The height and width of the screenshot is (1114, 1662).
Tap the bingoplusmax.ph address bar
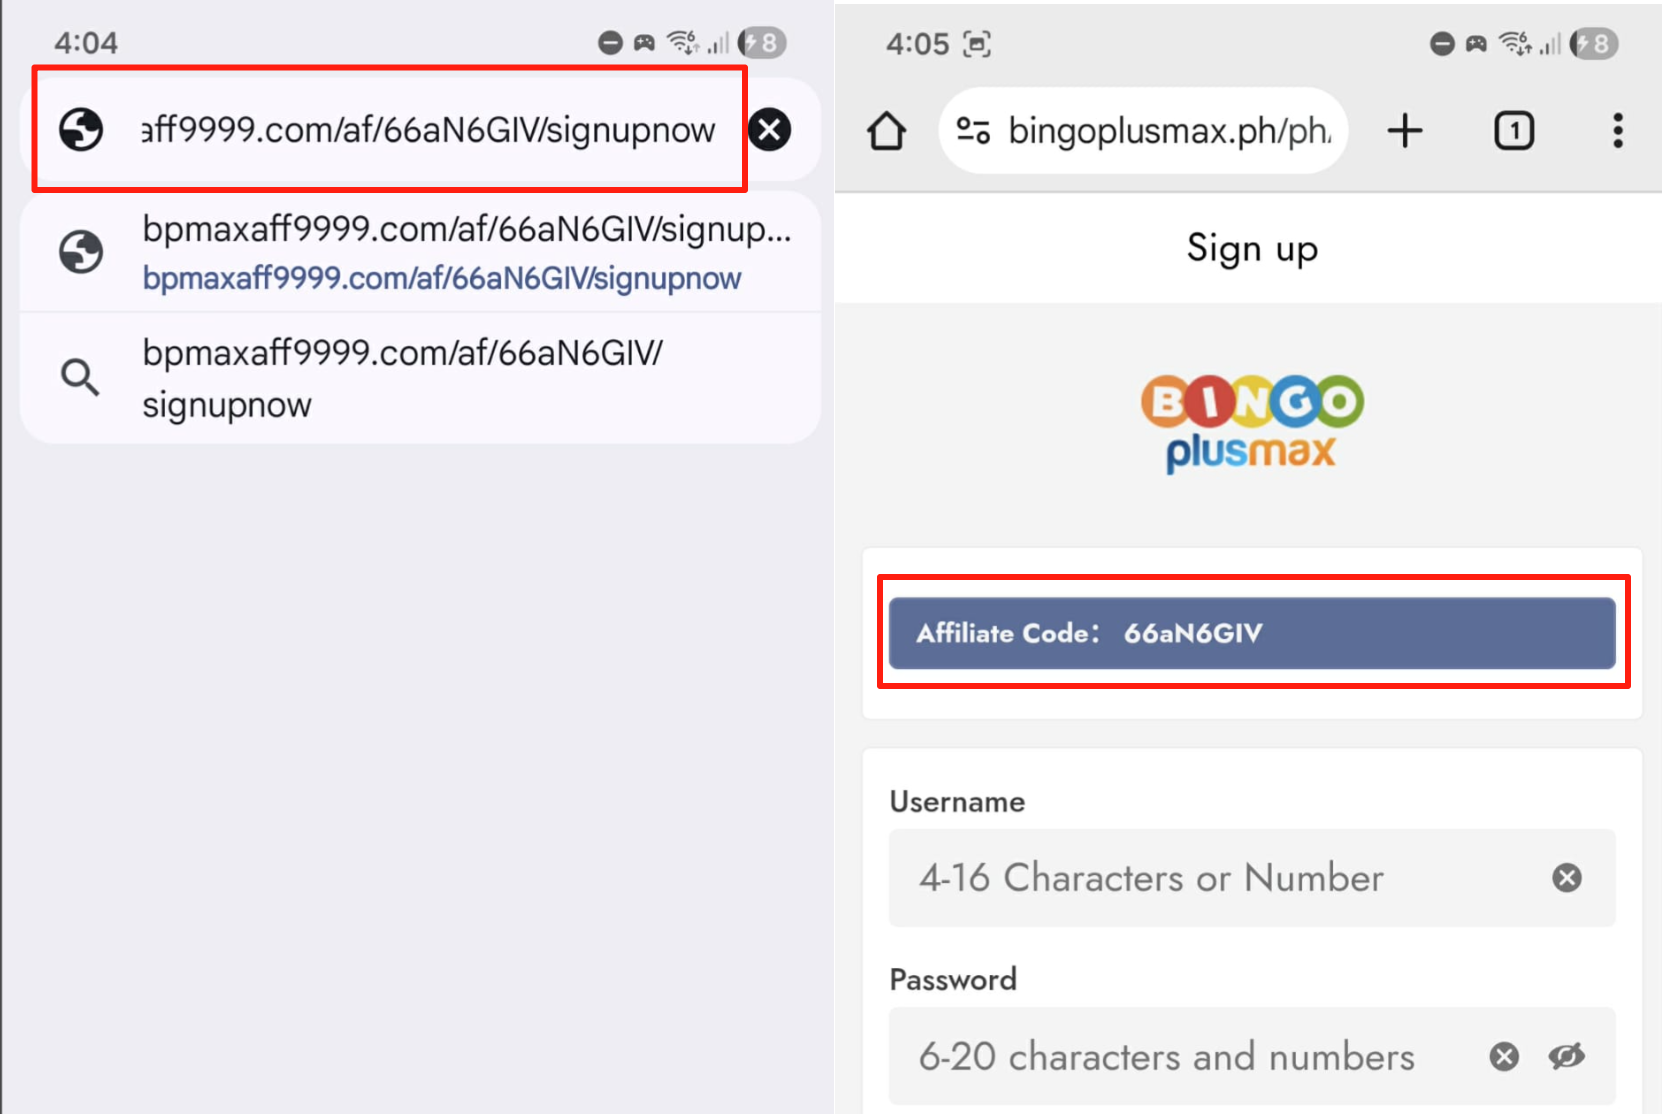click(1168, 131)
